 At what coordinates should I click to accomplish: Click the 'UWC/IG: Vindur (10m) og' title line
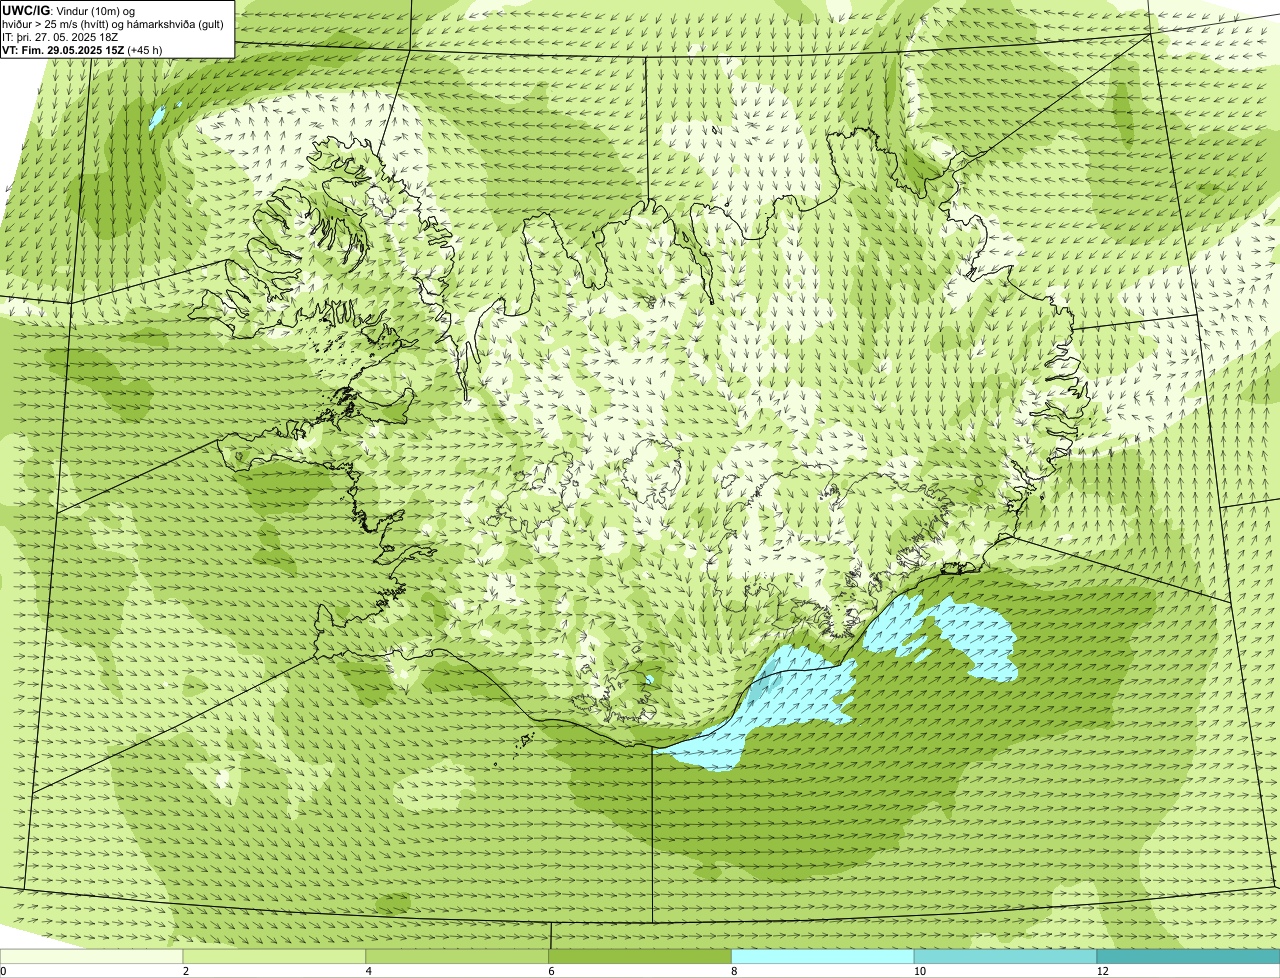[69, 10]
